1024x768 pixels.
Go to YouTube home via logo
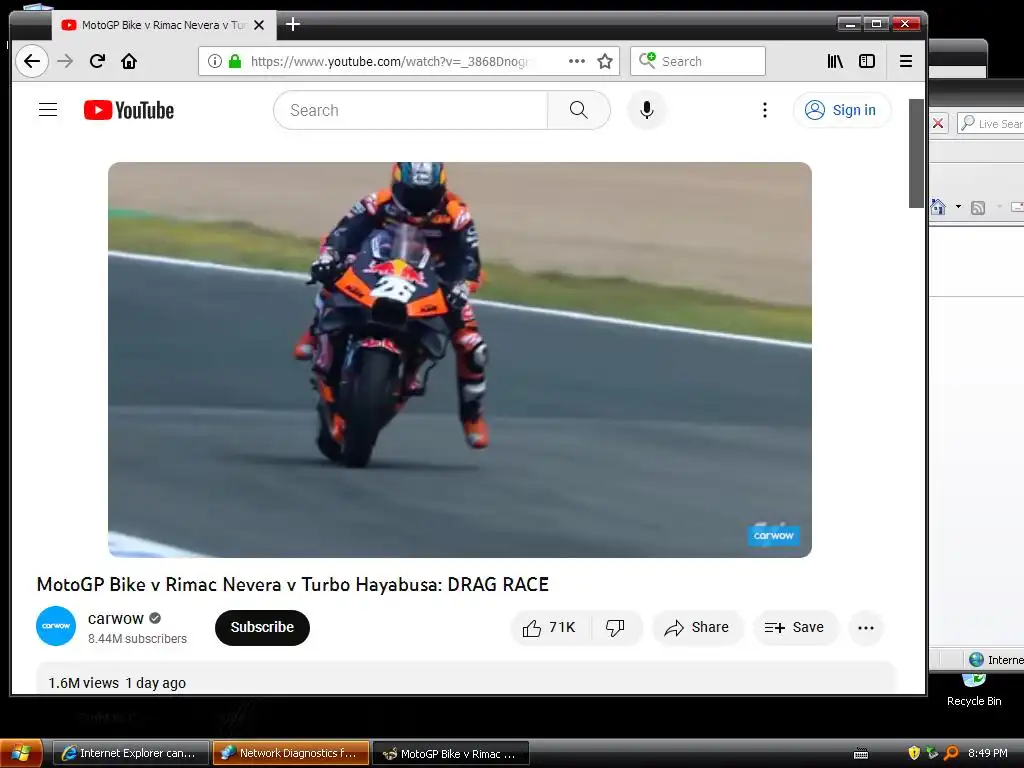pos(129,110)
